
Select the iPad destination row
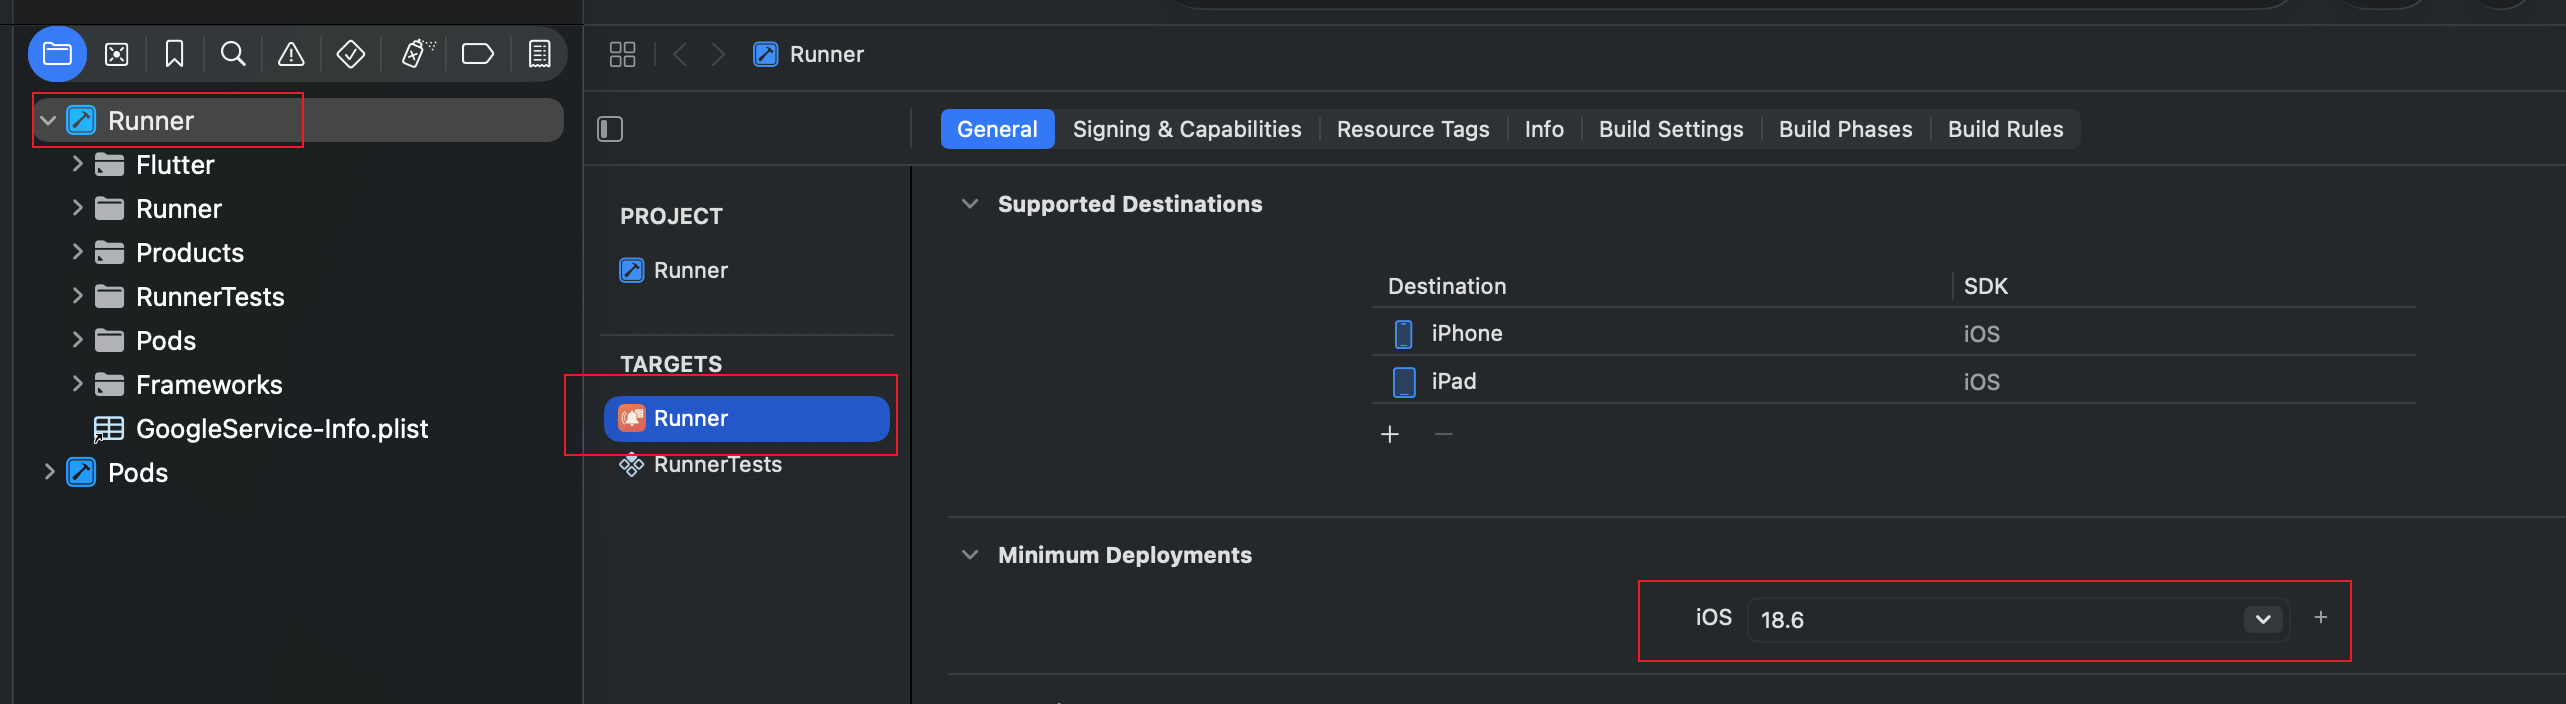(x=1893, y=381)
